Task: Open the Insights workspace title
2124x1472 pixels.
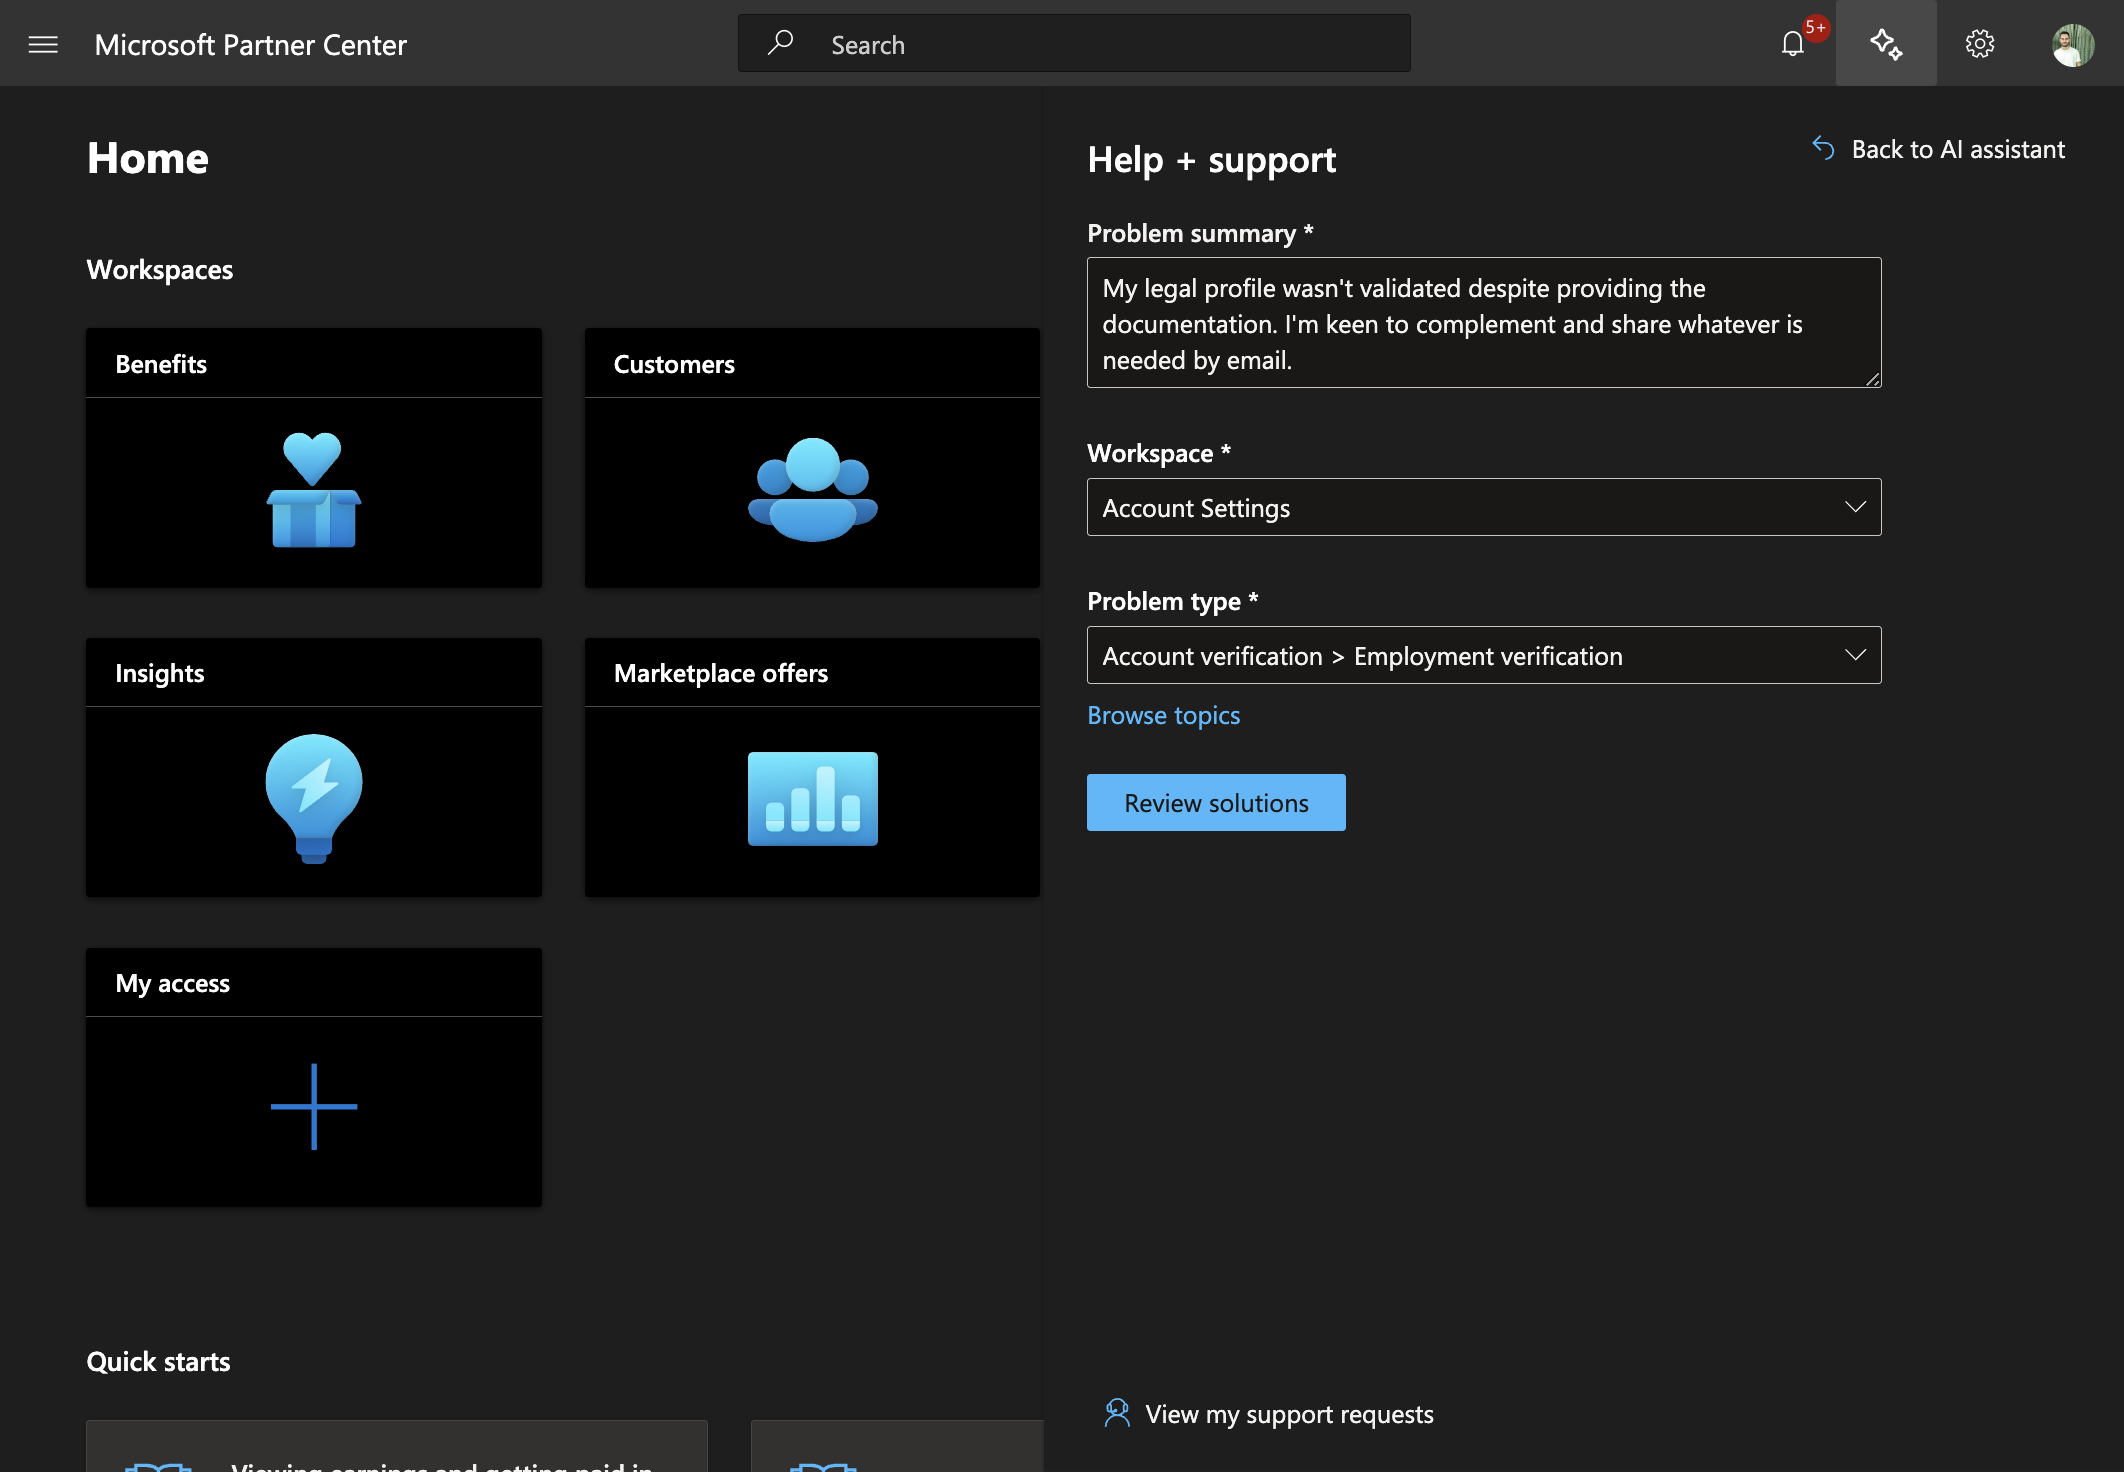Action: coord(160,673)
